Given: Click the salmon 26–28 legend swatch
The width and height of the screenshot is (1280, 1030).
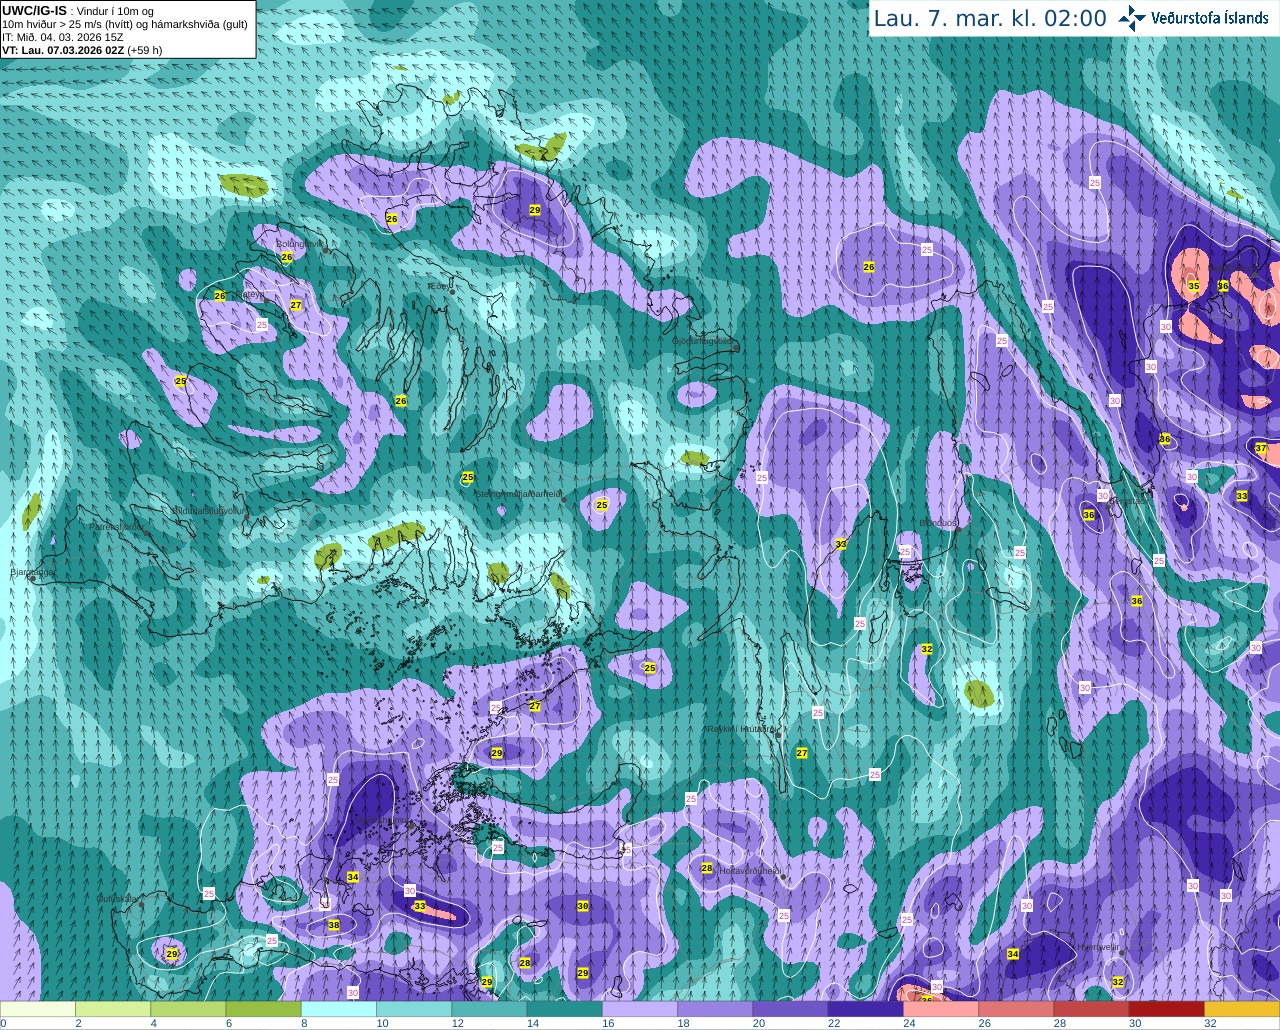Looking at the screenshot, I should tap(1016, 1009).
